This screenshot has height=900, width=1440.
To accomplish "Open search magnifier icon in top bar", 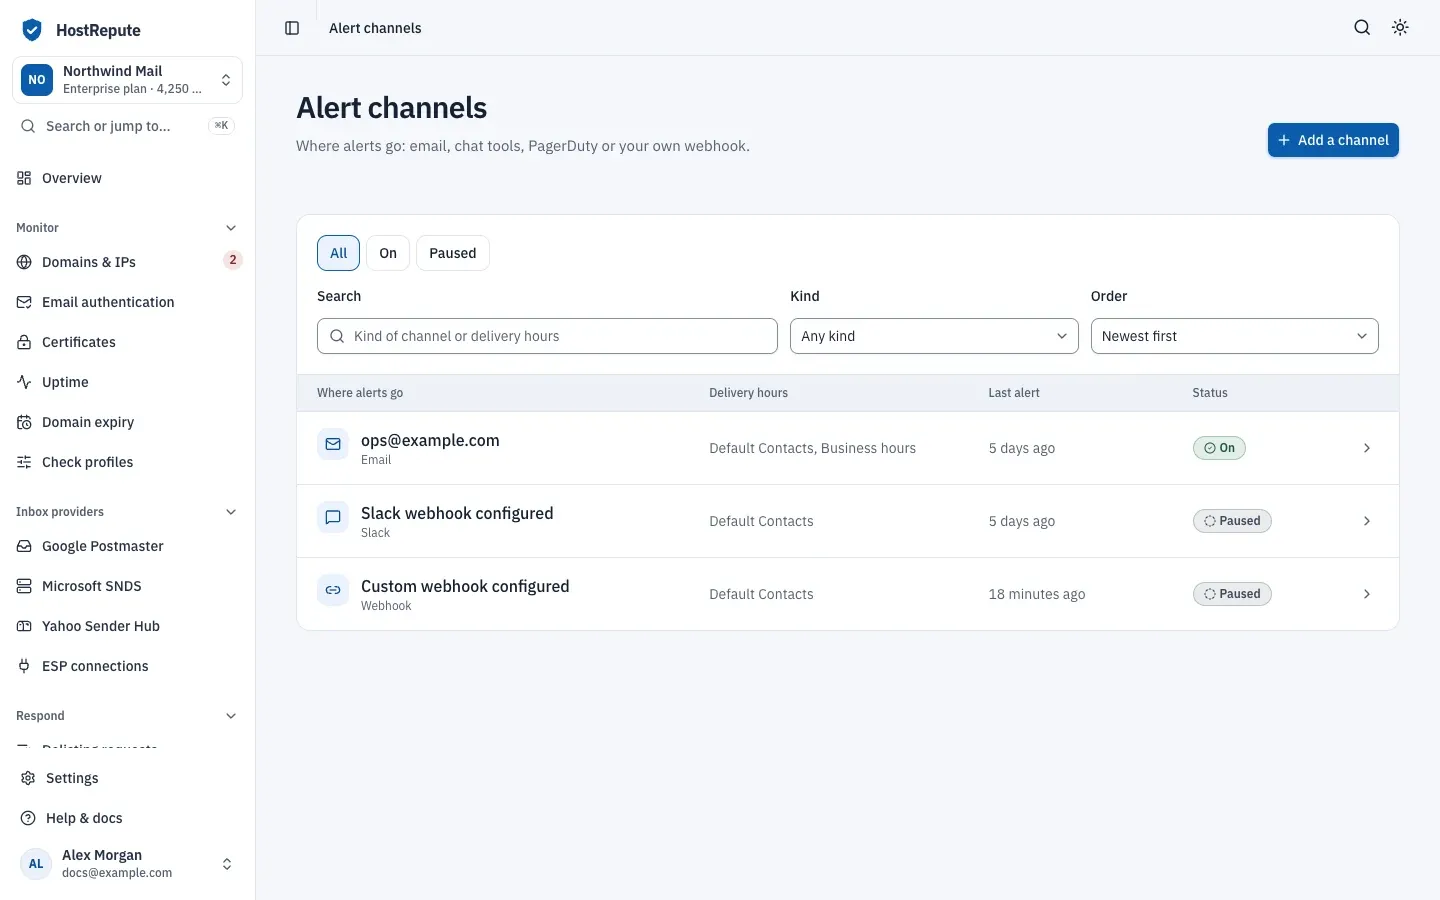I will click(x=1362, y=28).
